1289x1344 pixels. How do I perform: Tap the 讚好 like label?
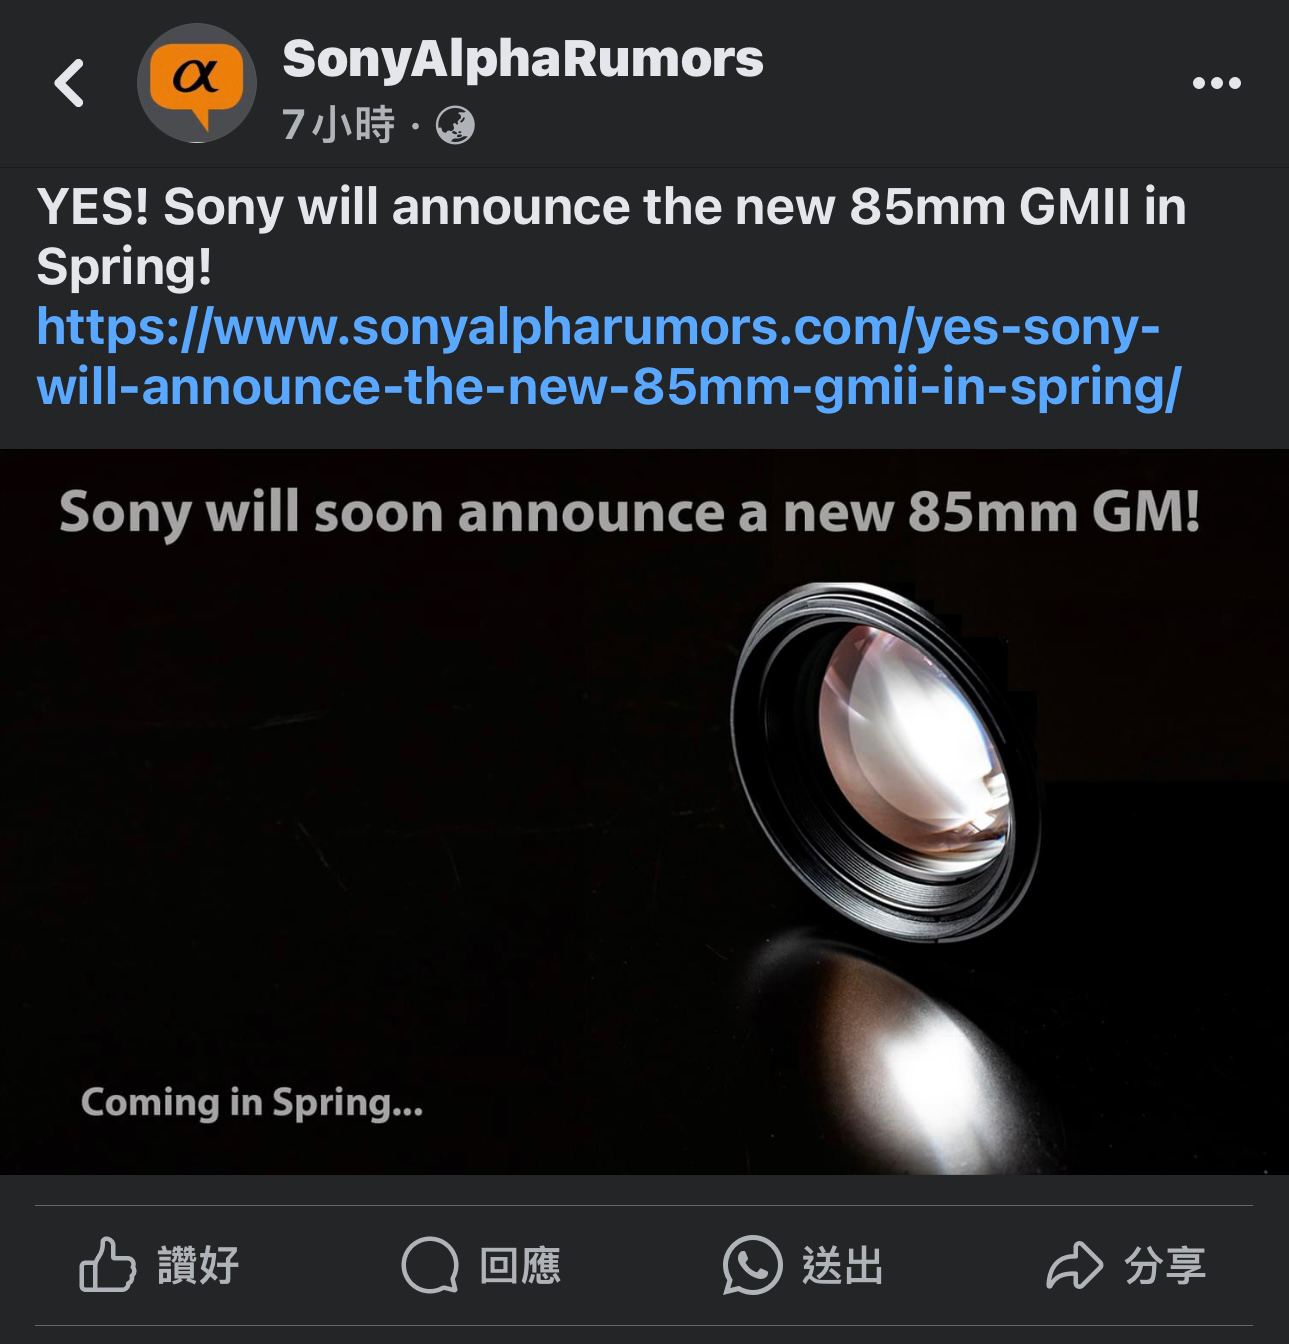[198, 1266]
